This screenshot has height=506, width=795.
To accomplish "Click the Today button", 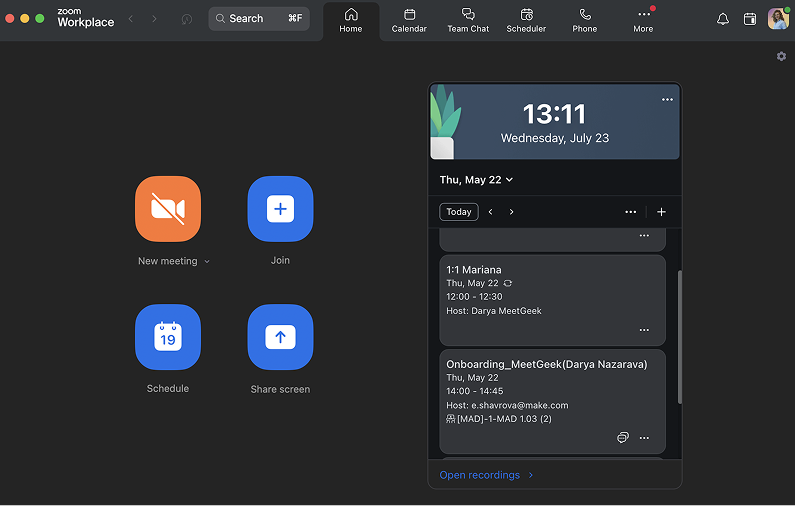I will point(459,212).
